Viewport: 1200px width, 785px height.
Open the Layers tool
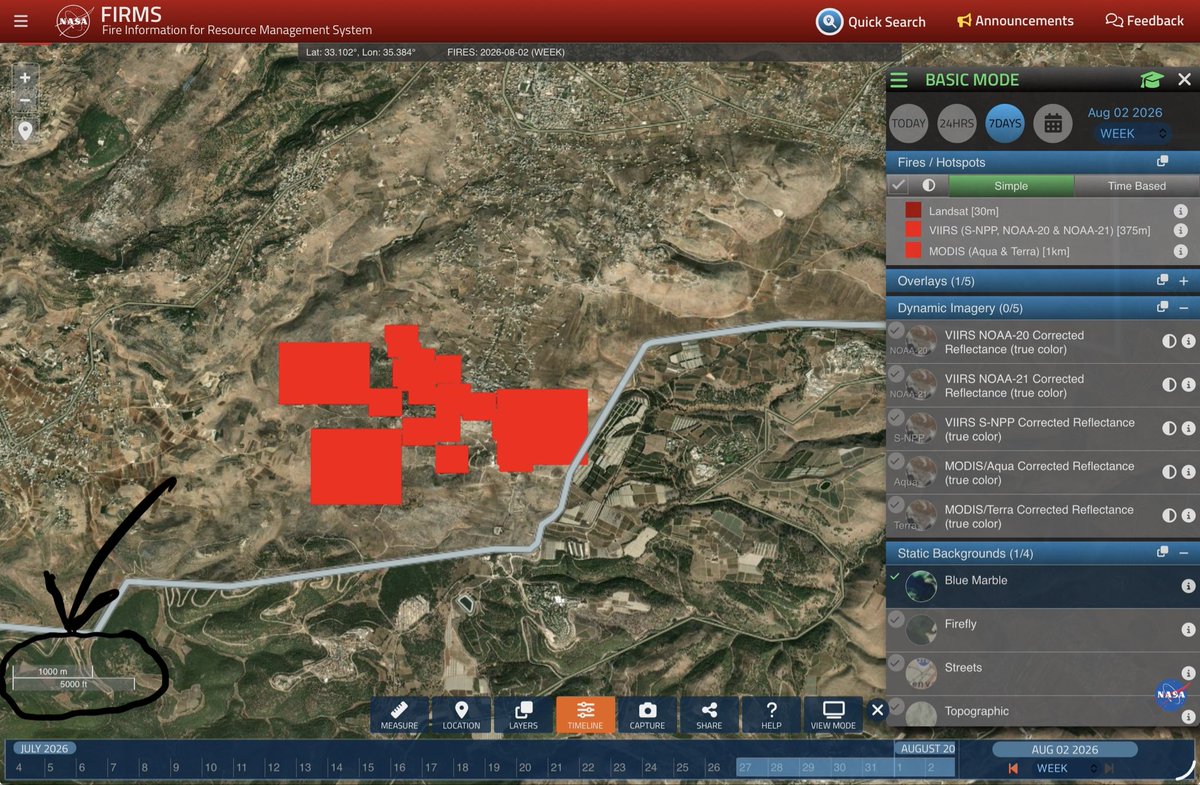(523, 714)
